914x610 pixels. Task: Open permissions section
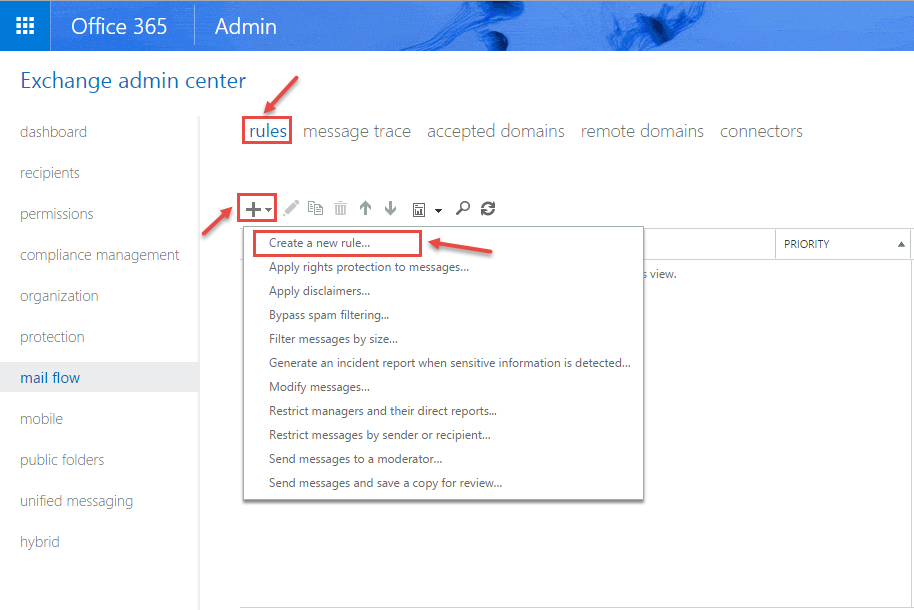(57, 214)
